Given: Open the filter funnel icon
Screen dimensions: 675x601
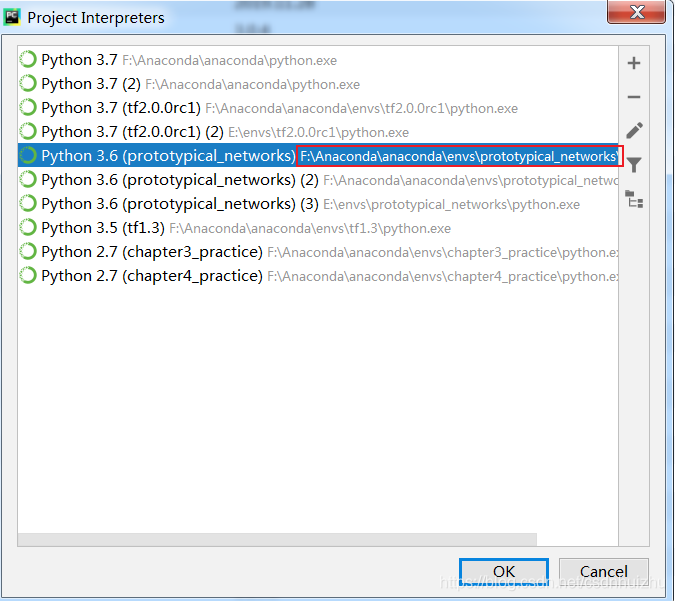Looking at the screenshot, I should 634,164.
